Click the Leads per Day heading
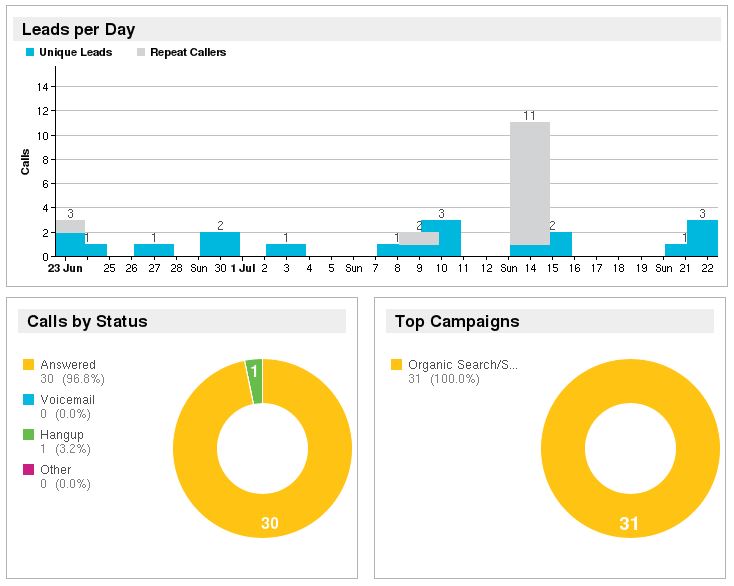The height and width of the screenshot is (586, 734). click(x=79, y=29)
